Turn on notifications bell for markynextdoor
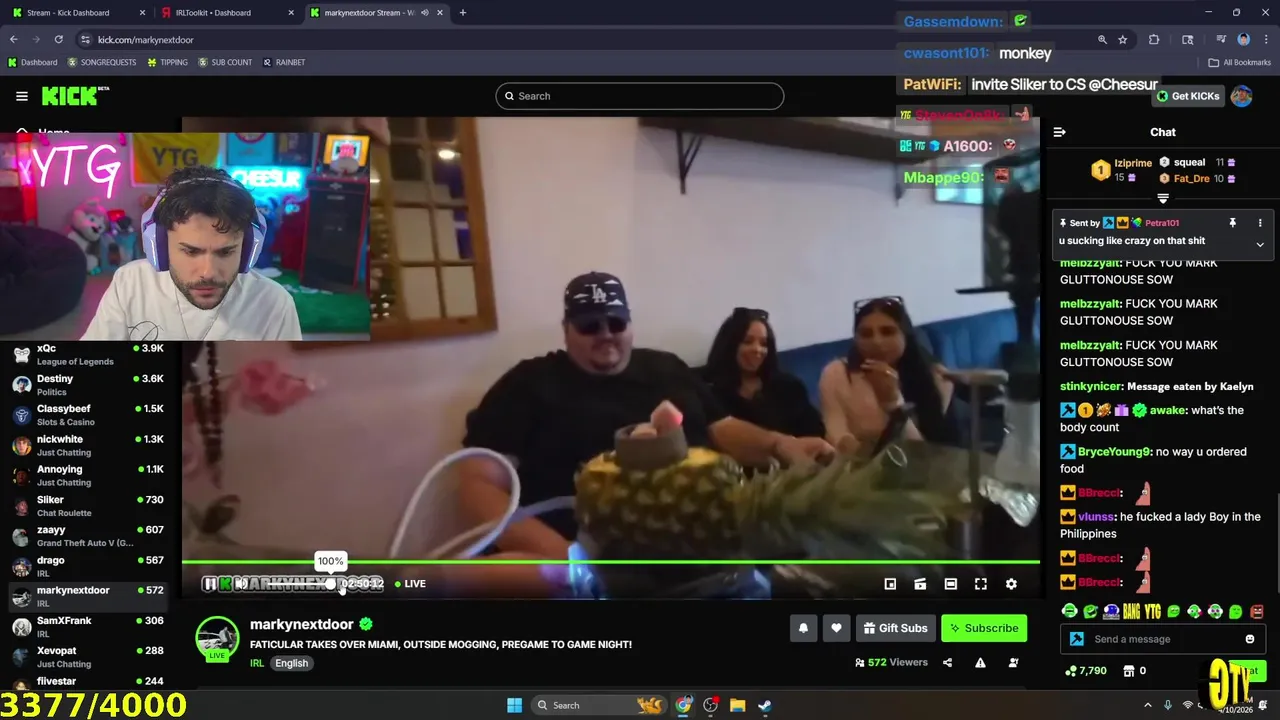The width and height of the screenshot is (1280, 720). pyautogui.click(x=803, y=628)
